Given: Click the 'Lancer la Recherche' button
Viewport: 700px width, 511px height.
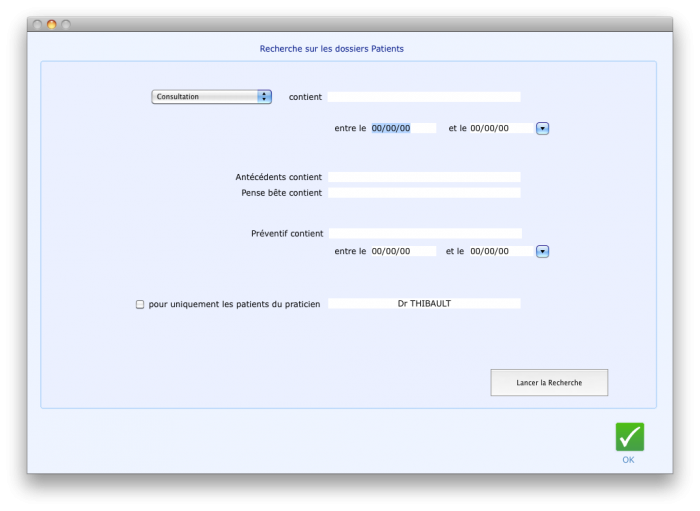Looking at the screenshot, I should click(549, 382).
